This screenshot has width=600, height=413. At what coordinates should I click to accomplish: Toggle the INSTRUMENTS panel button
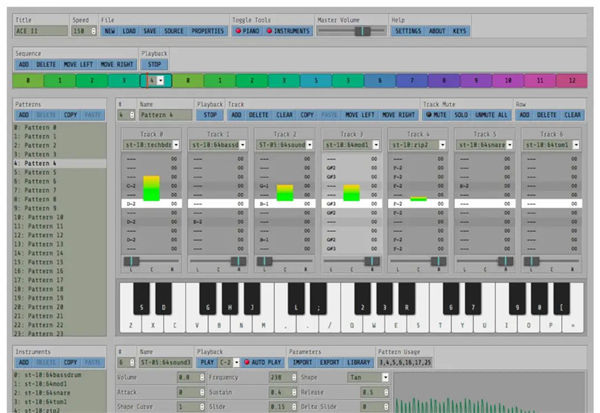pos(288,31)
